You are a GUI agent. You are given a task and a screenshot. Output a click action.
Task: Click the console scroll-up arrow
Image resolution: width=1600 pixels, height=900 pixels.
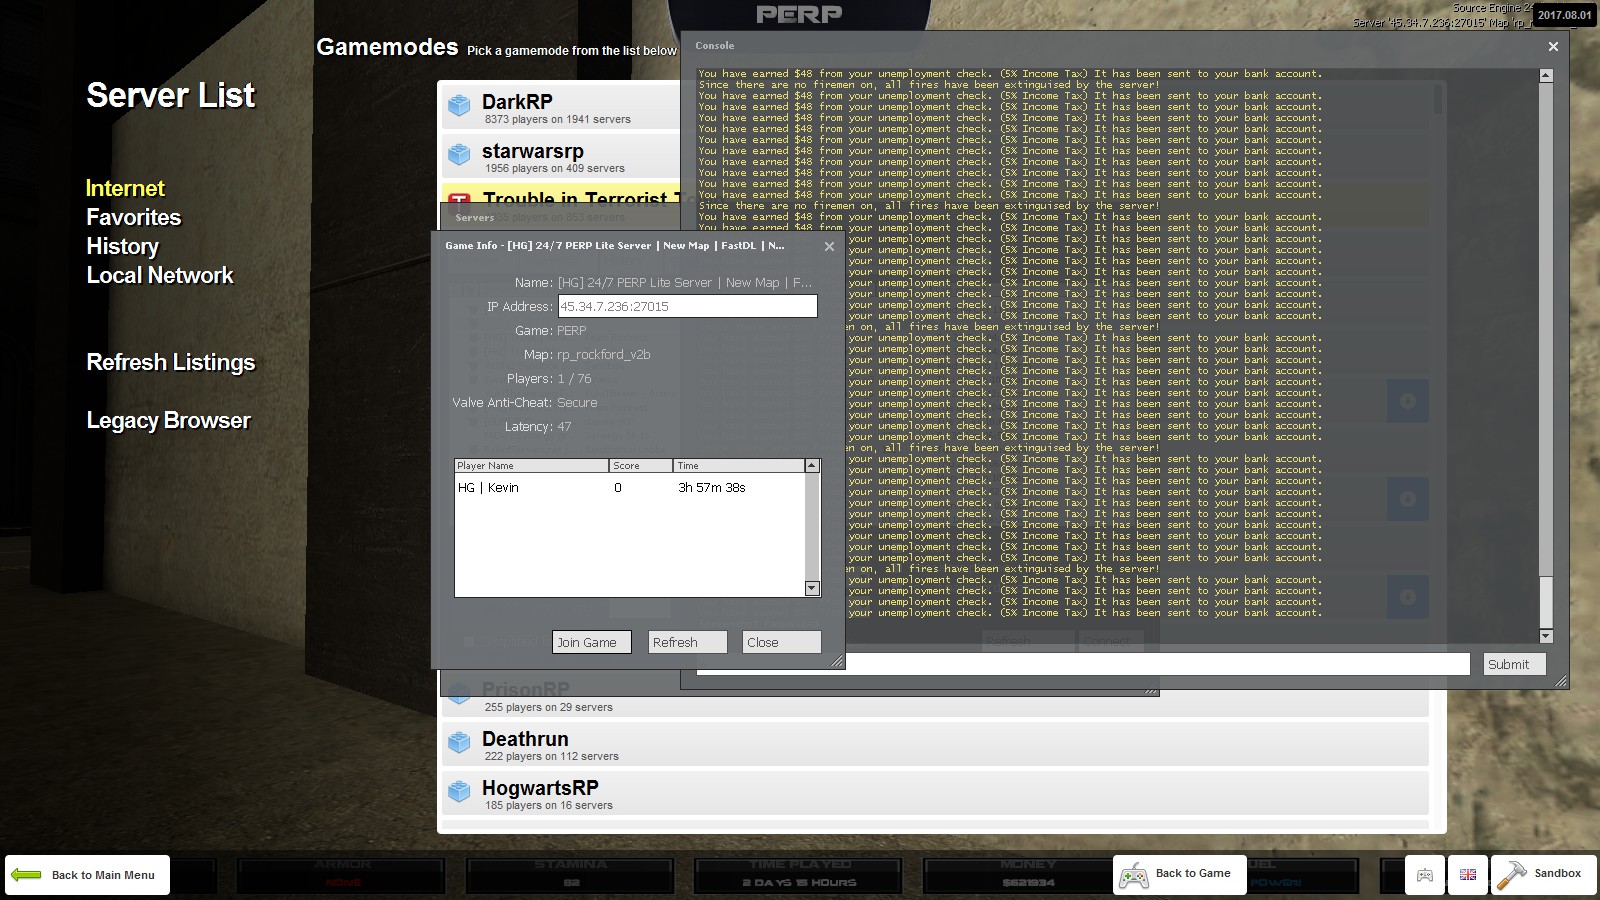[x=1546, y=75]
